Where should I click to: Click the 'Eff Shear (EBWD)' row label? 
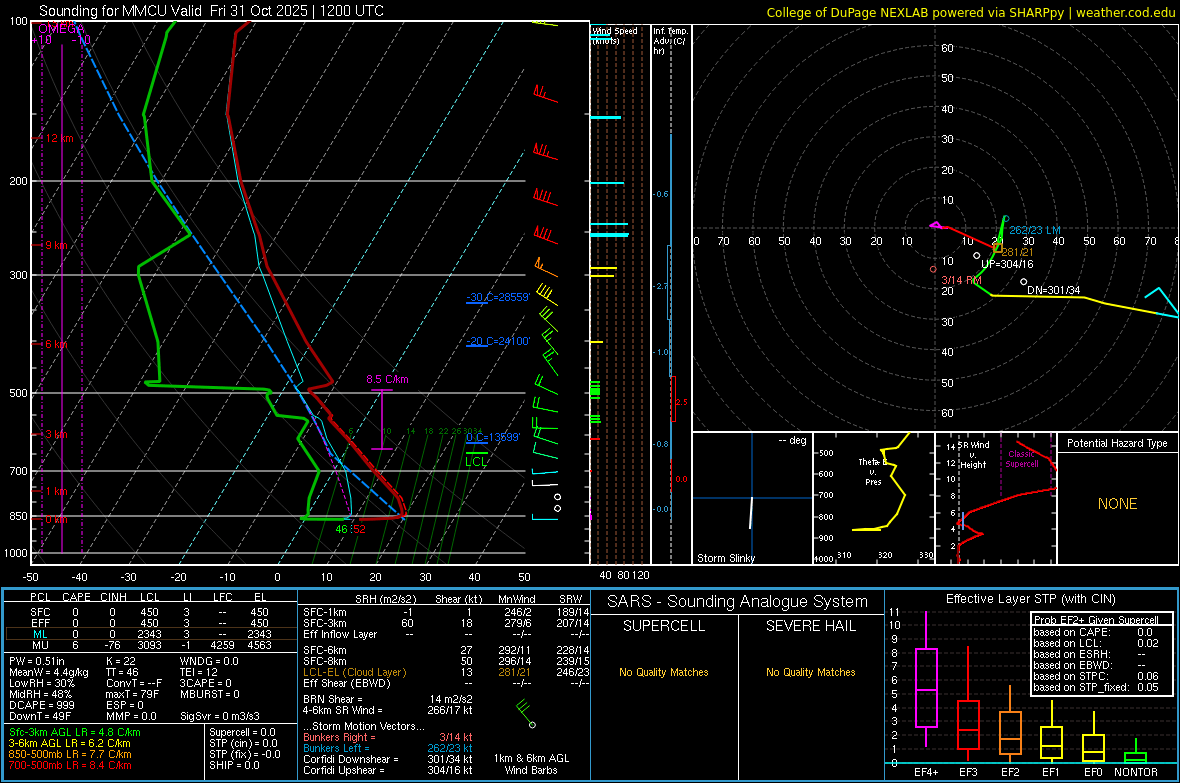pyautogui.click(x=346, y=684)
